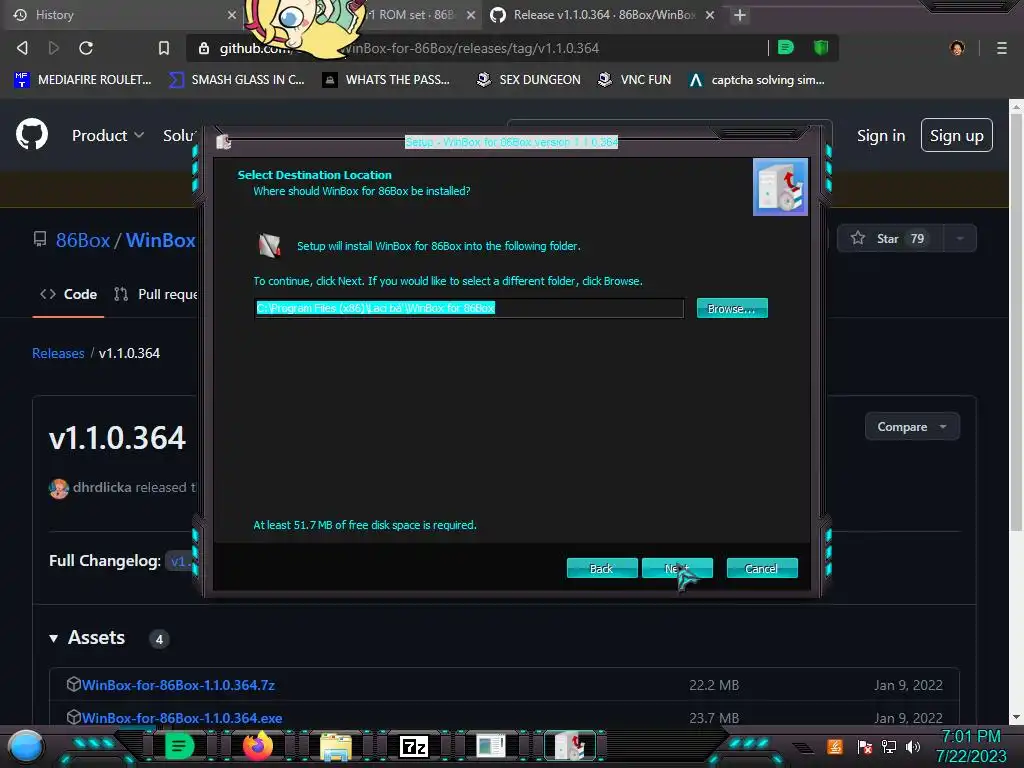
Task: Star the repository
Action: tap(889, 238)
